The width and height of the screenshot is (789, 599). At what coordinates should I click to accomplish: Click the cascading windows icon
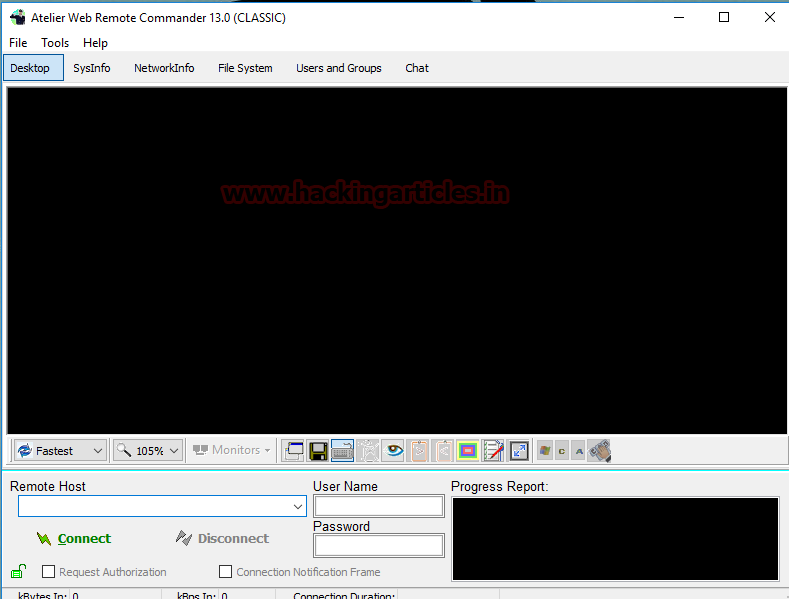[293, 451]
